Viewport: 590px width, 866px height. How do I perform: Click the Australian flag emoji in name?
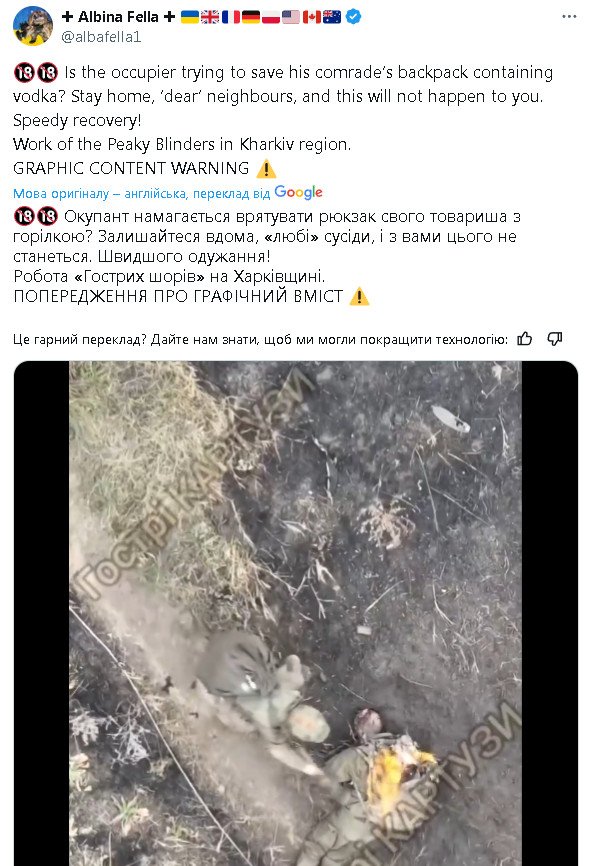click(x=331, y=17)
